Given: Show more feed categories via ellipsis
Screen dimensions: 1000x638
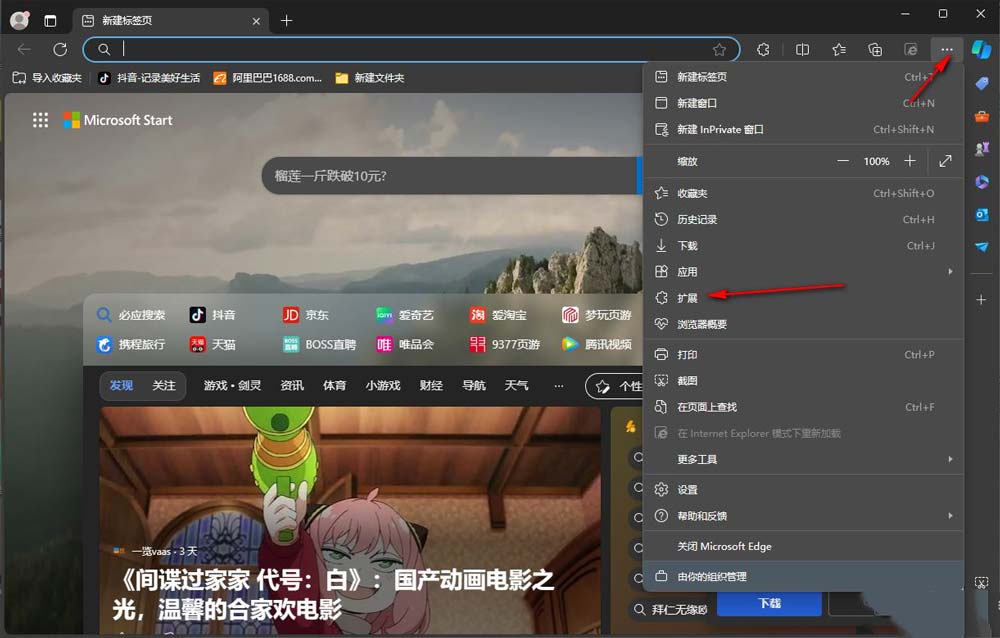Looking at the screenshot, I should point(559,385).
